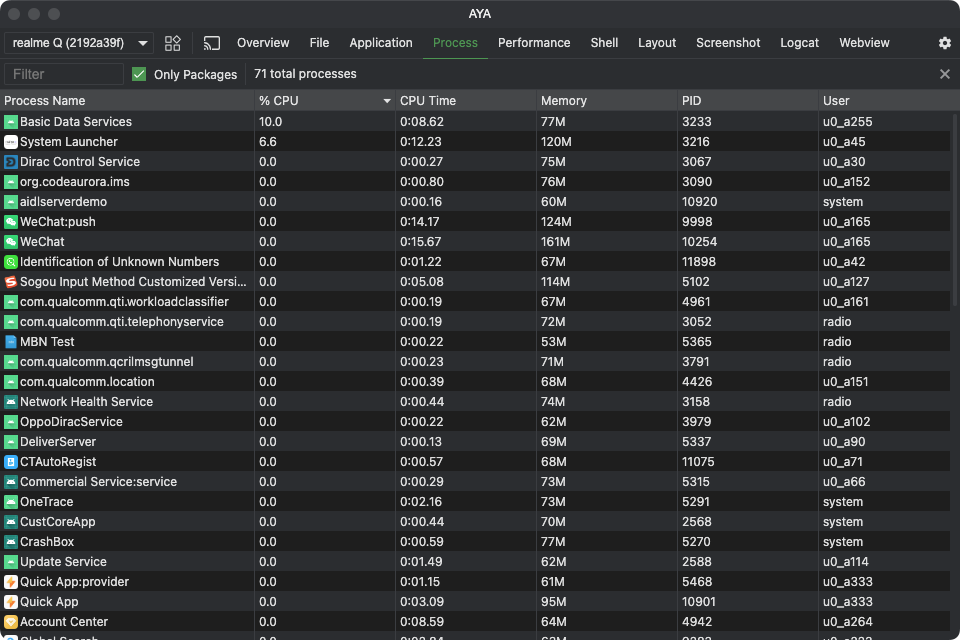Screen dimensions: 960x640
Task: Sort by Process Name column header
Action: tap(127, 101)
